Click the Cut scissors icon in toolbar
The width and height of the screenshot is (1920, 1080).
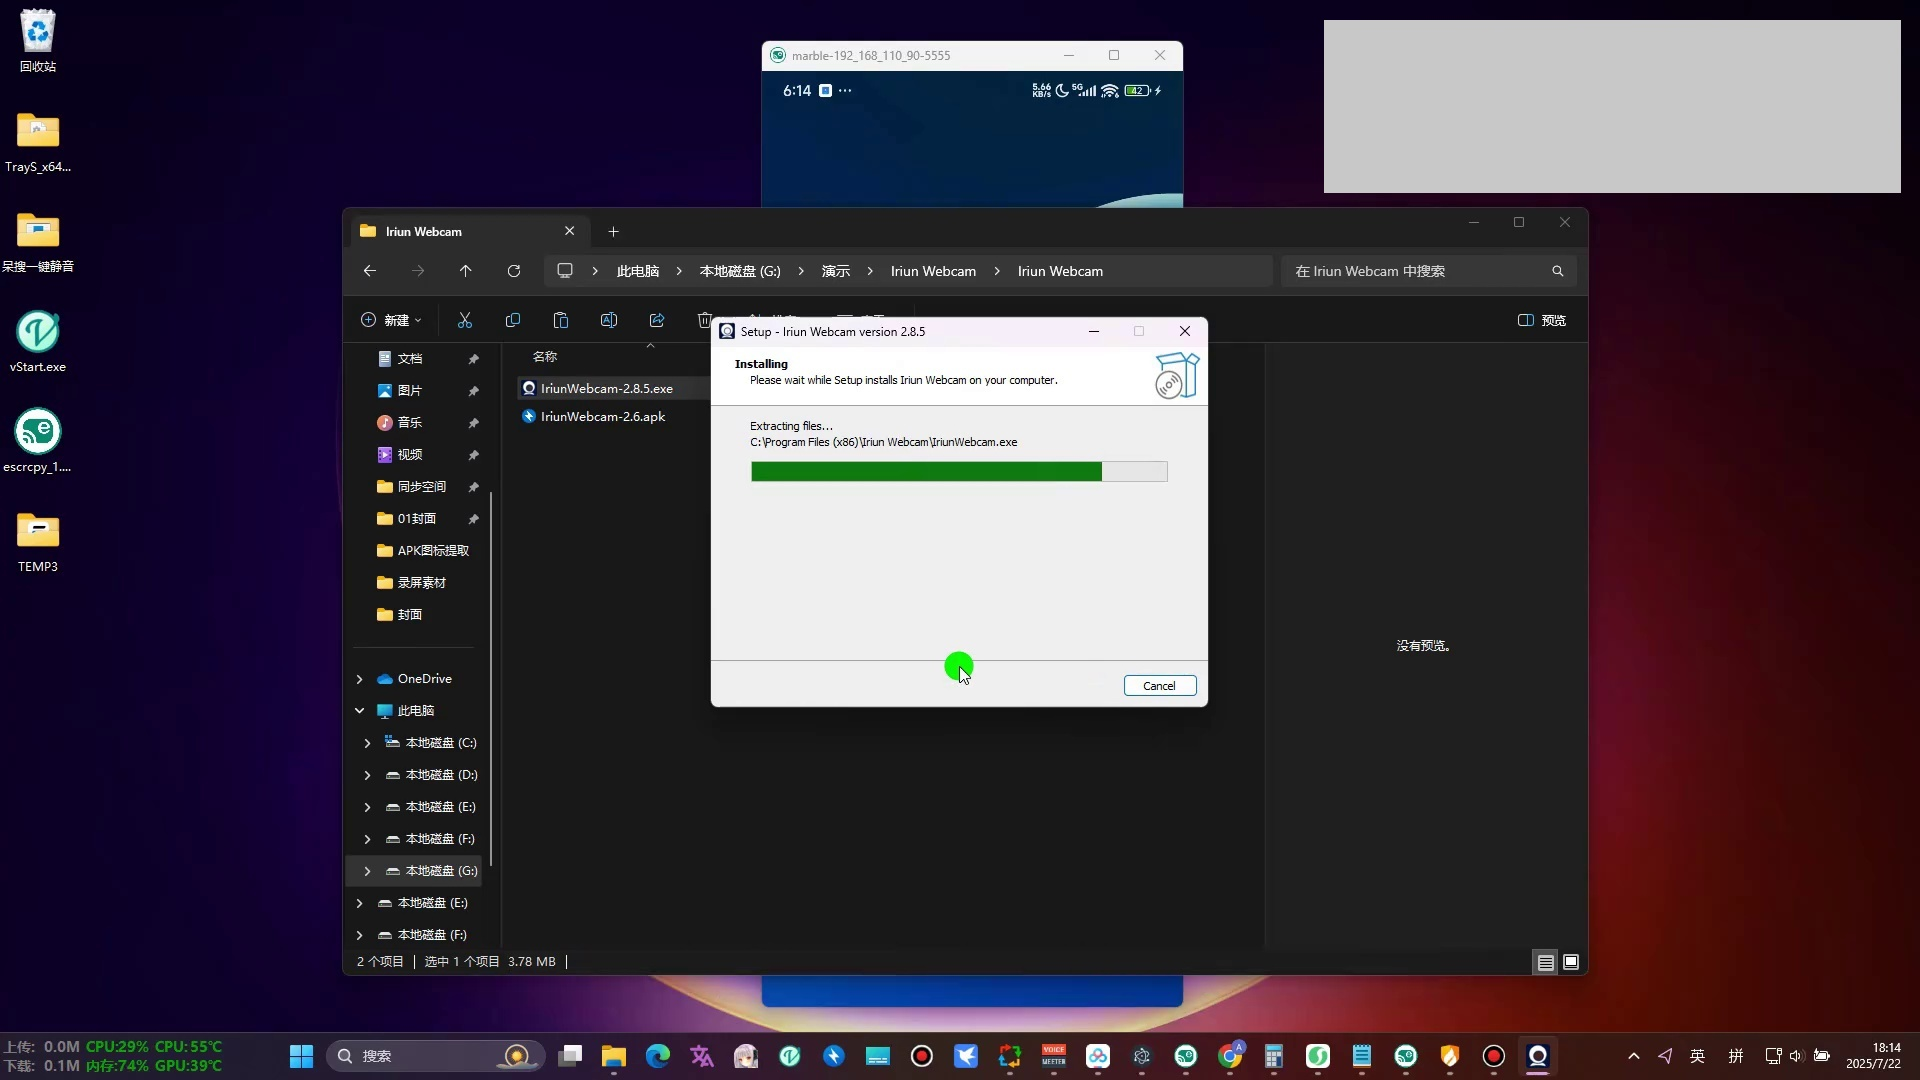coord(465,320)
